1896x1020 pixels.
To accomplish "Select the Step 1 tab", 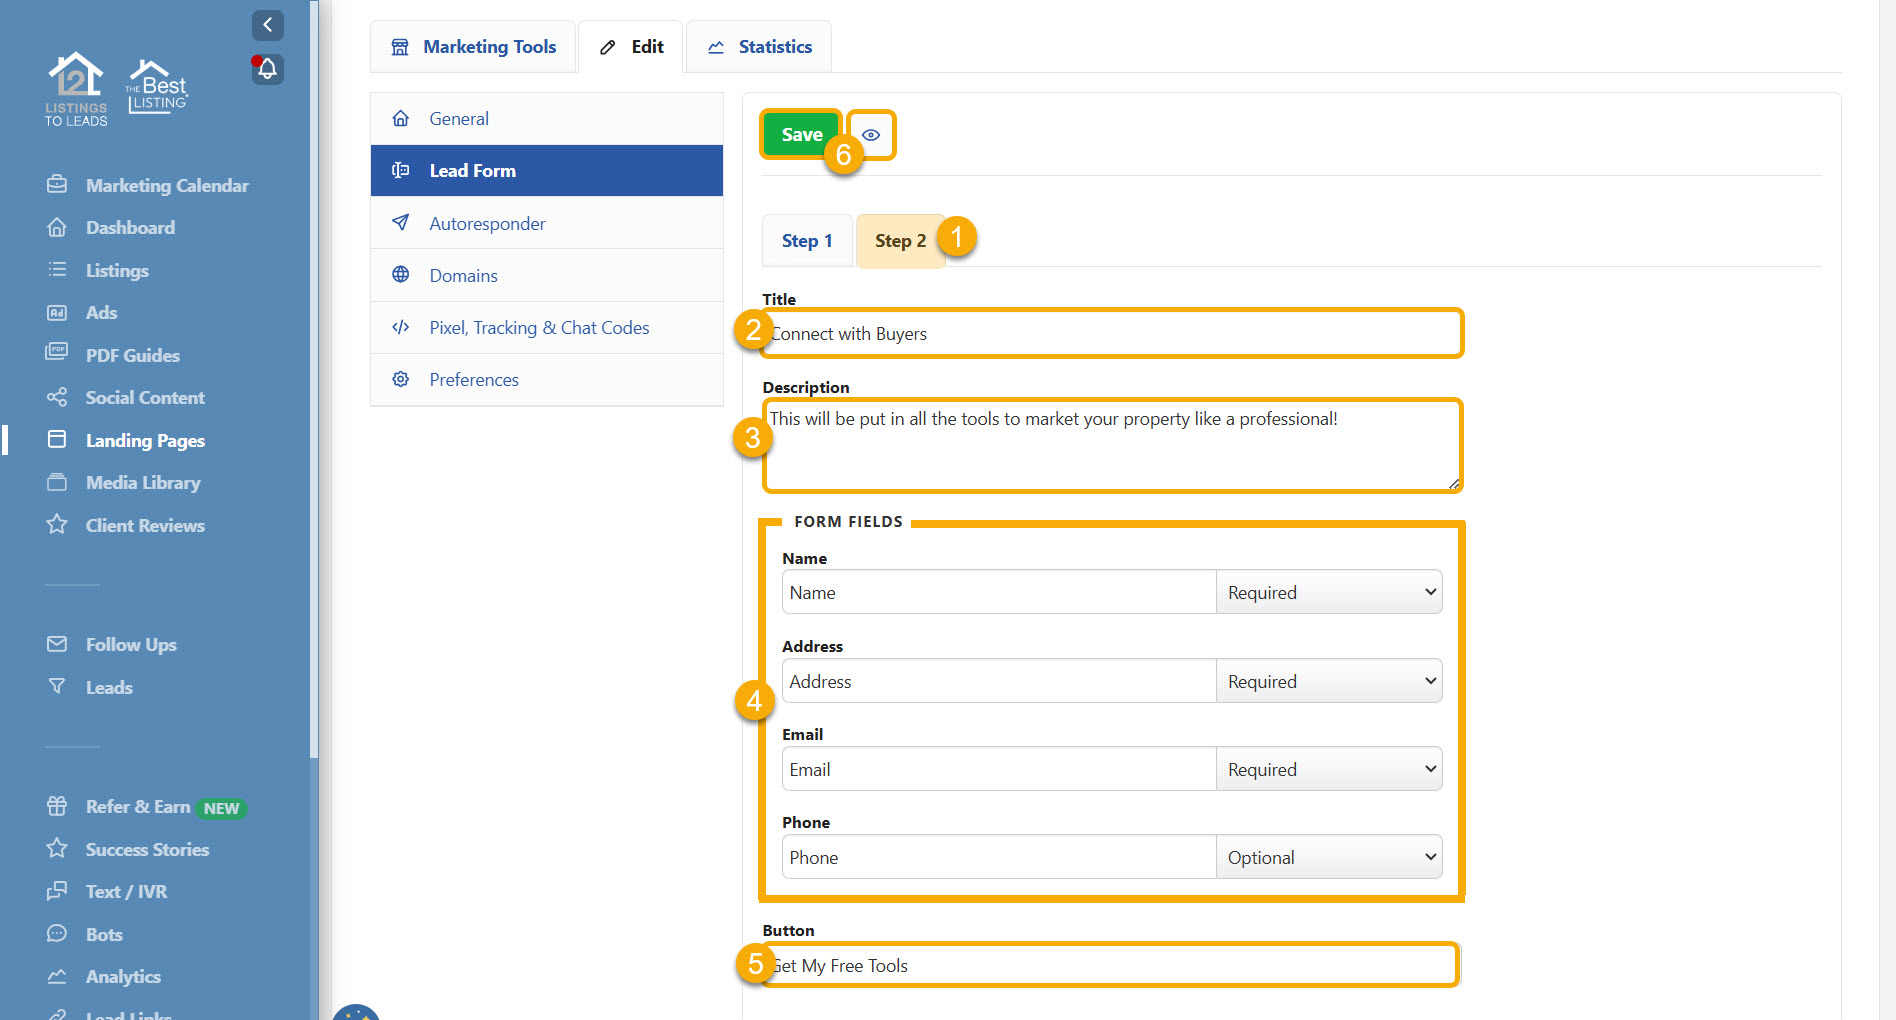I will [x=806, y=240].
